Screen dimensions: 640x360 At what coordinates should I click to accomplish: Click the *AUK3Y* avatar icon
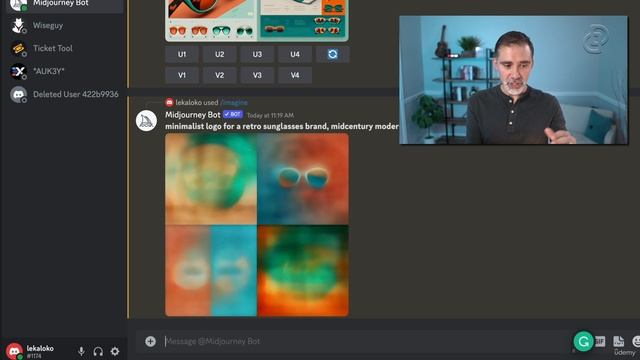(x=18, y=71)
